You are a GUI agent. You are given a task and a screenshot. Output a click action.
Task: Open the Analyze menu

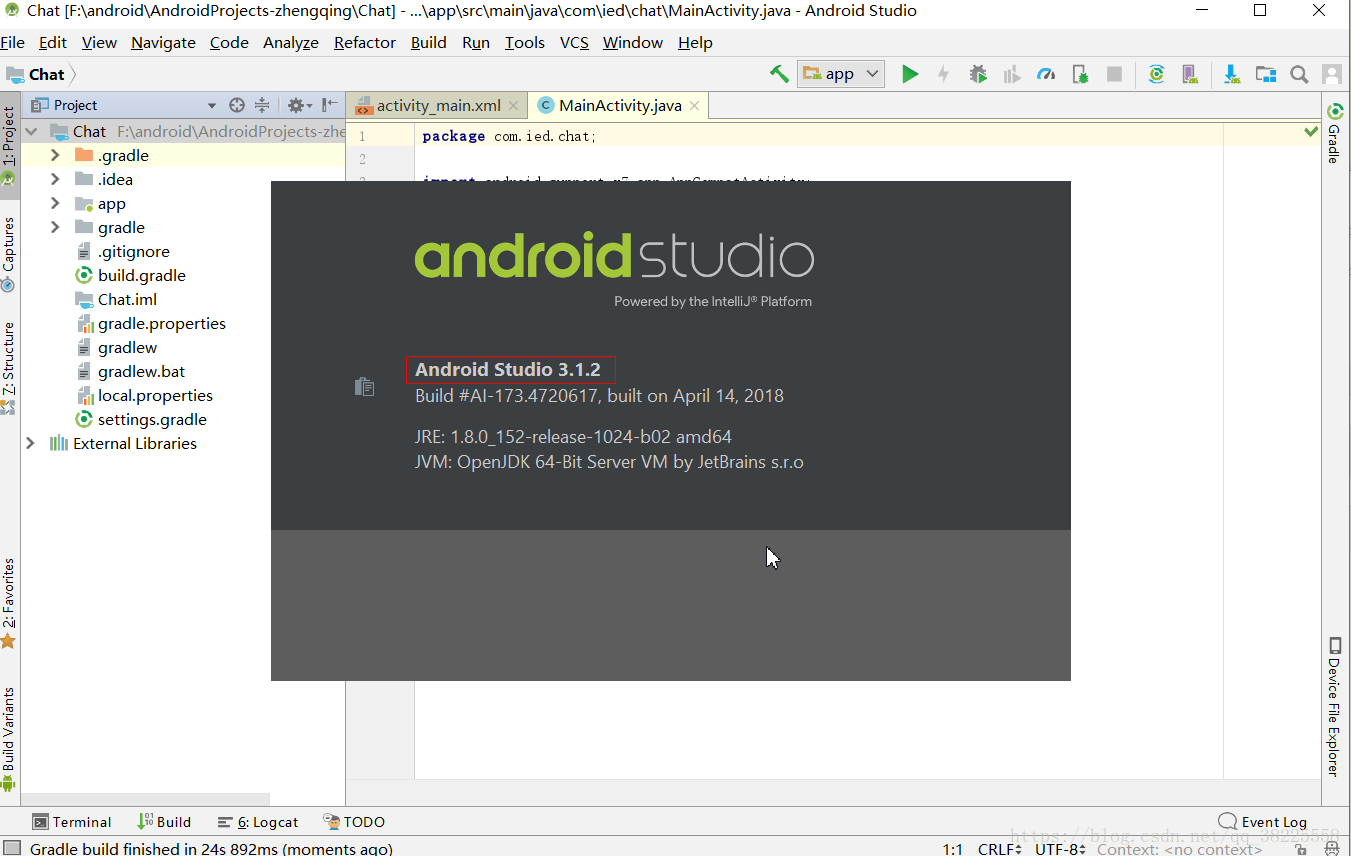pos(291,42)
